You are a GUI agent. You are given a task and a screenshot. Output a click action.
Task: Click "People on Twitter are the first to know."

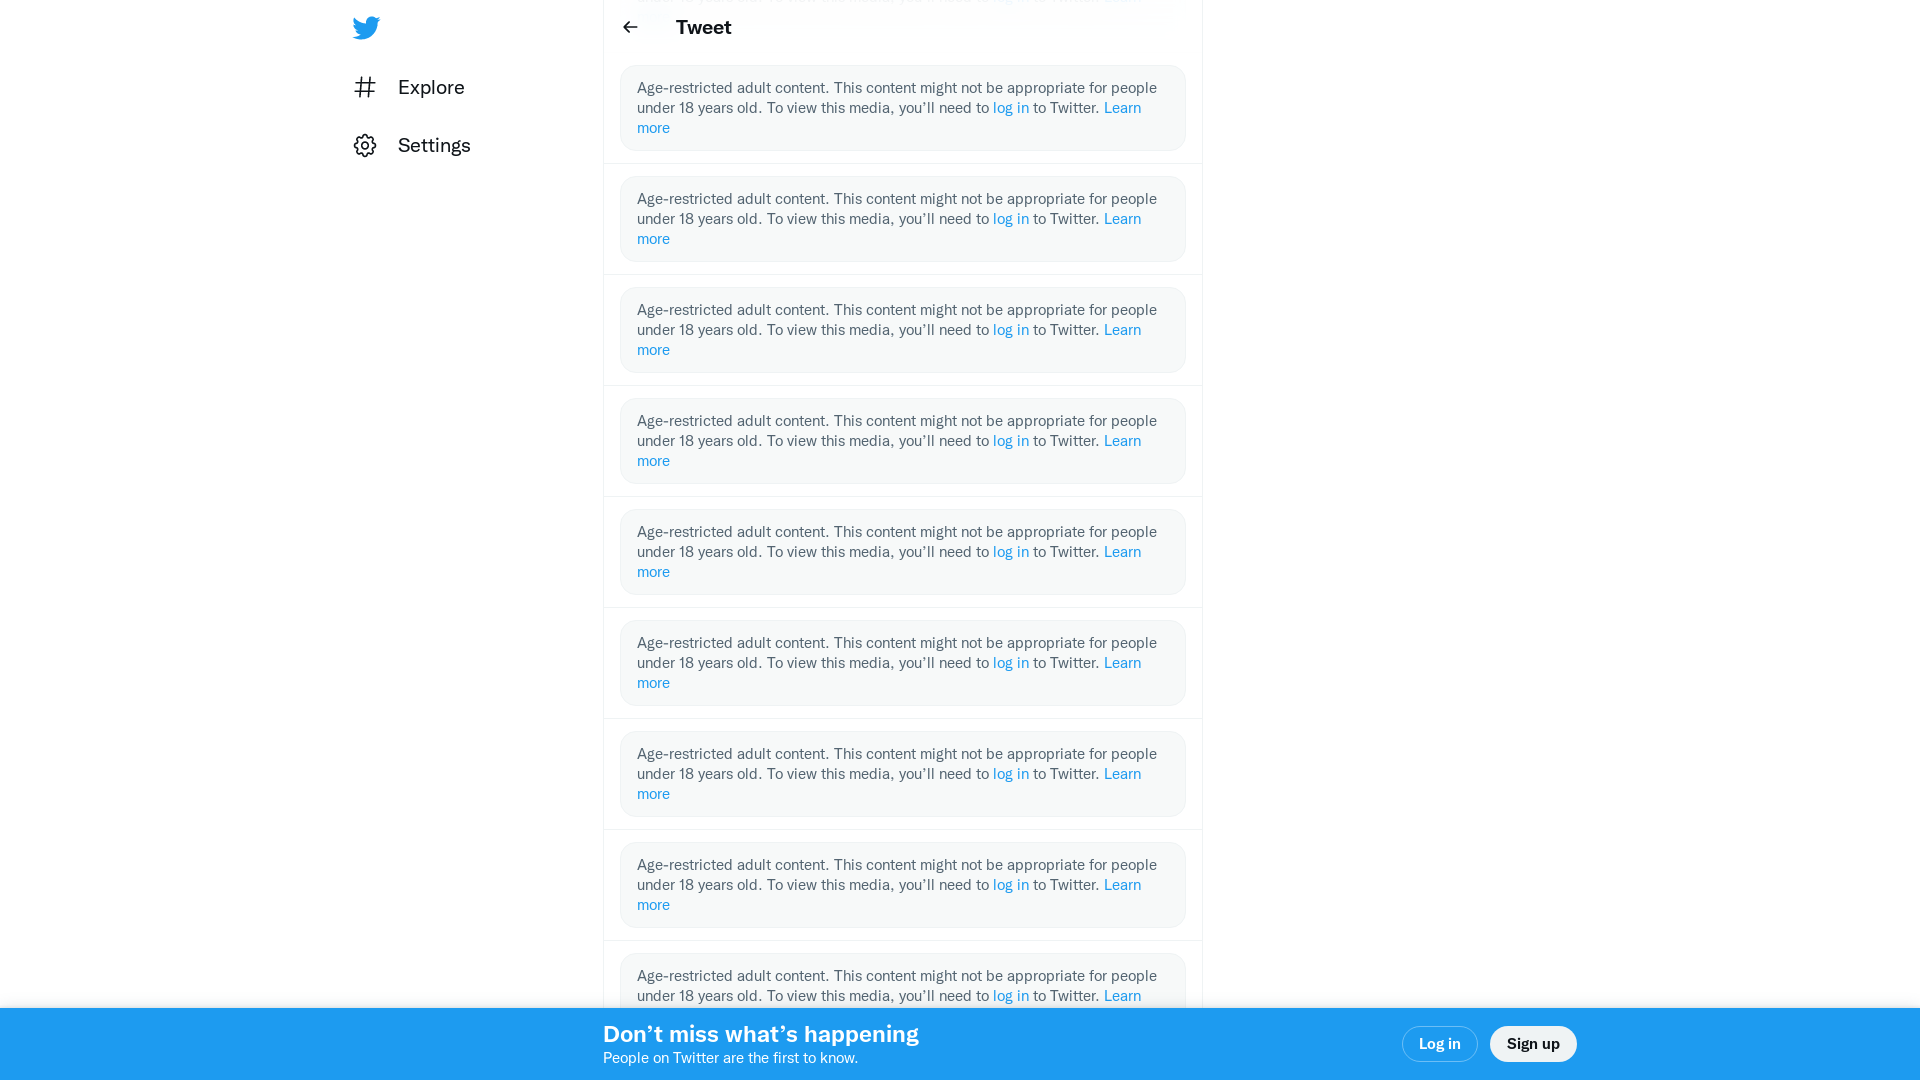[731, 1058]
